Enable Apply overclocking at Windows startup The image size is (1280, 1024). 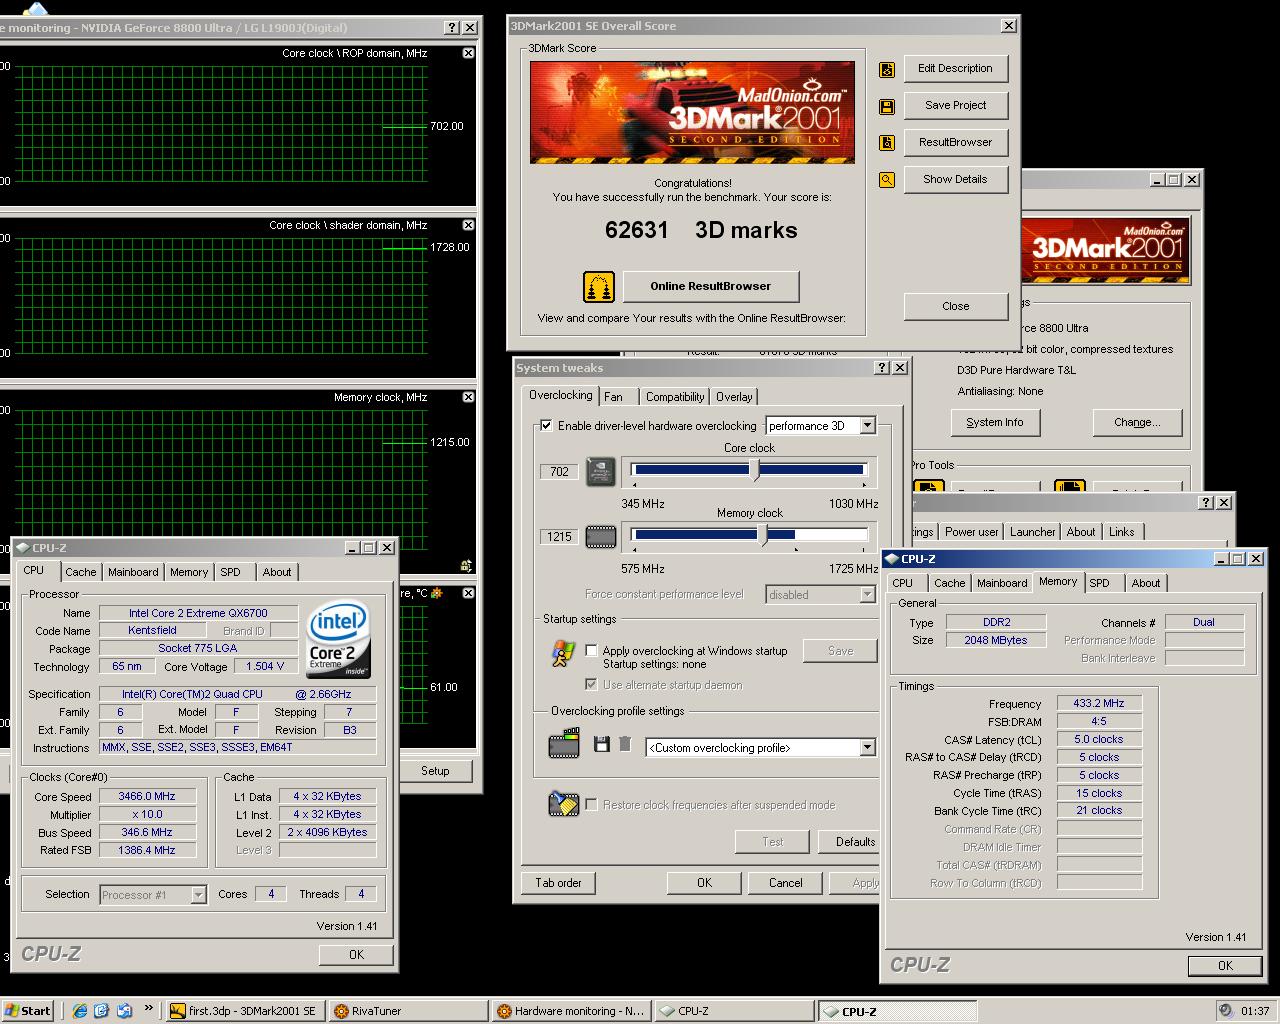click(591, 650)
